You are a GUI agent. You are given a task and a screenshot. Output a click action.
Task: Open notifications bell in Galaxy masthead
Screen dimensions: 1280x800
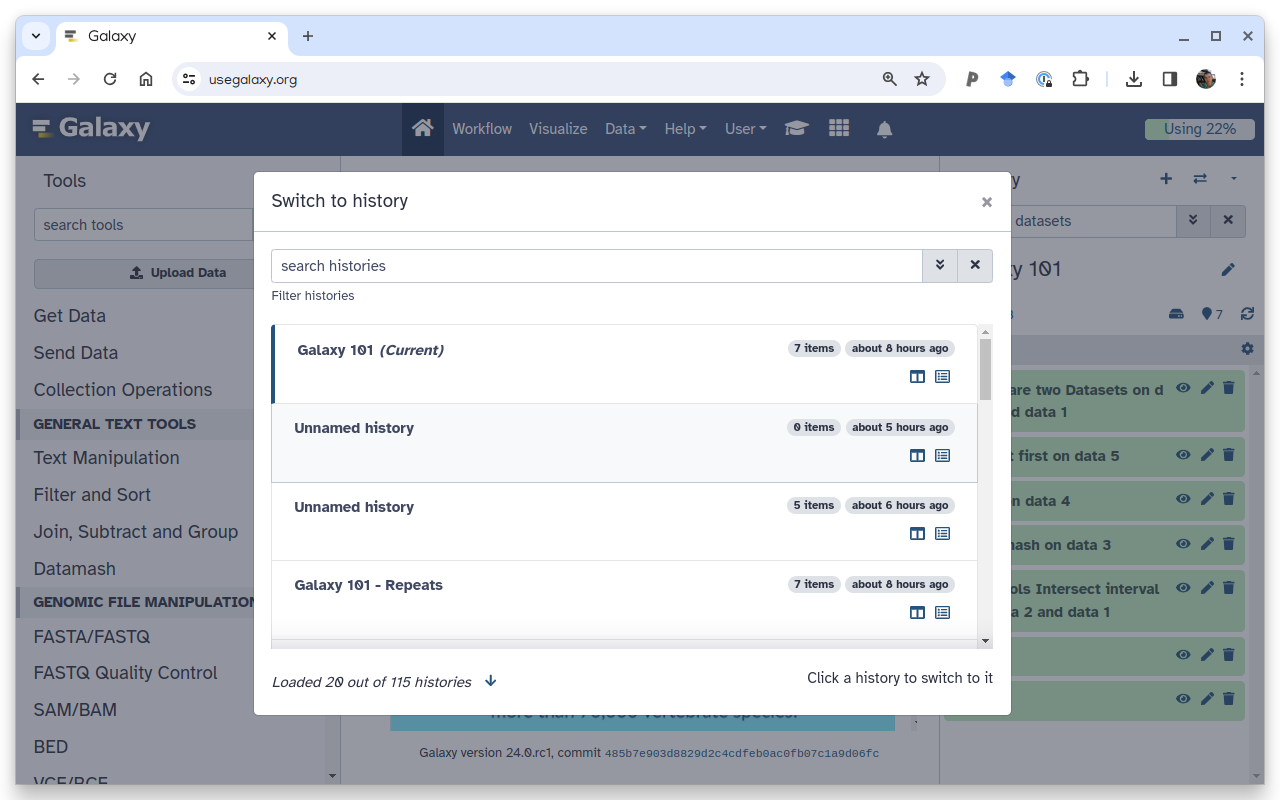tap(884, 129)
